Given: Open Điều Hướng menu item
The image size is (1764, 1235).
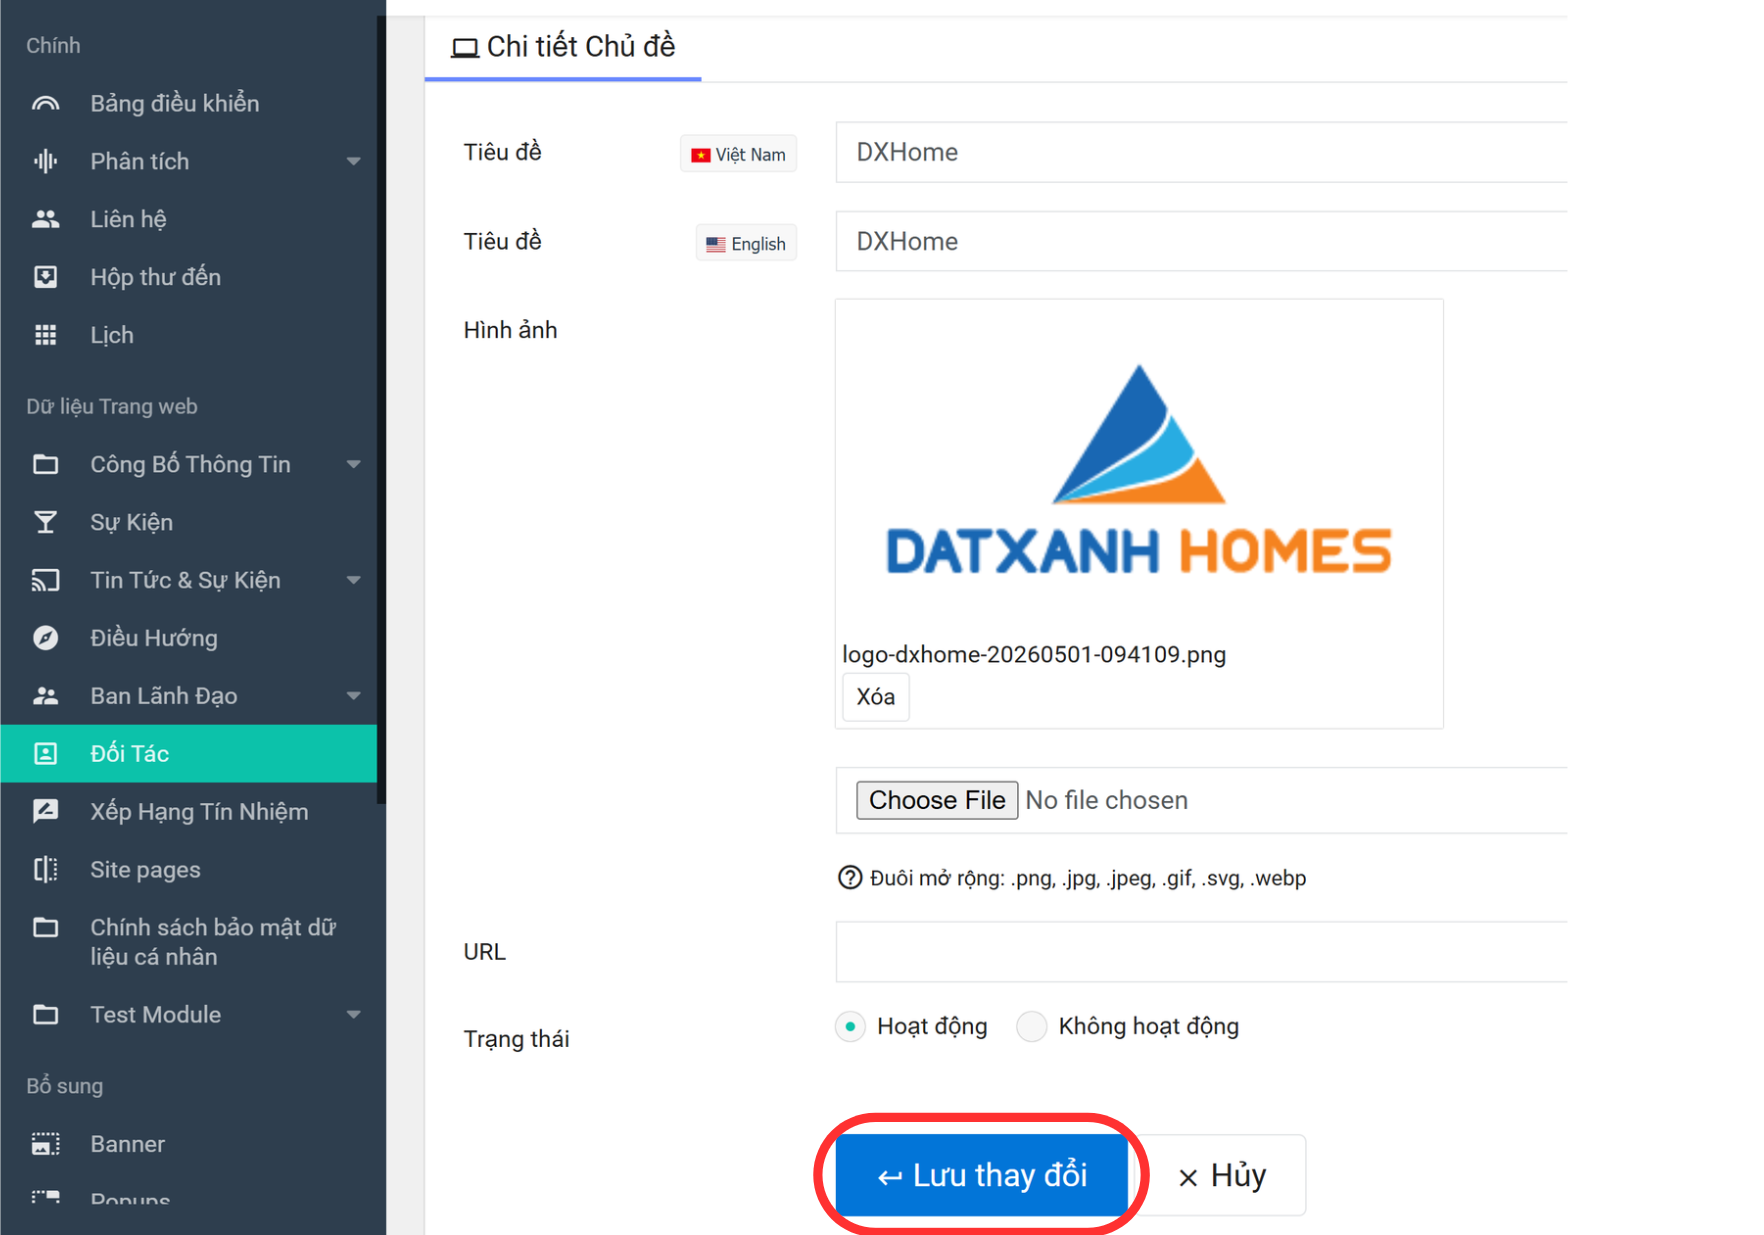Looking at the screenshot, I should tap(189, 638).
